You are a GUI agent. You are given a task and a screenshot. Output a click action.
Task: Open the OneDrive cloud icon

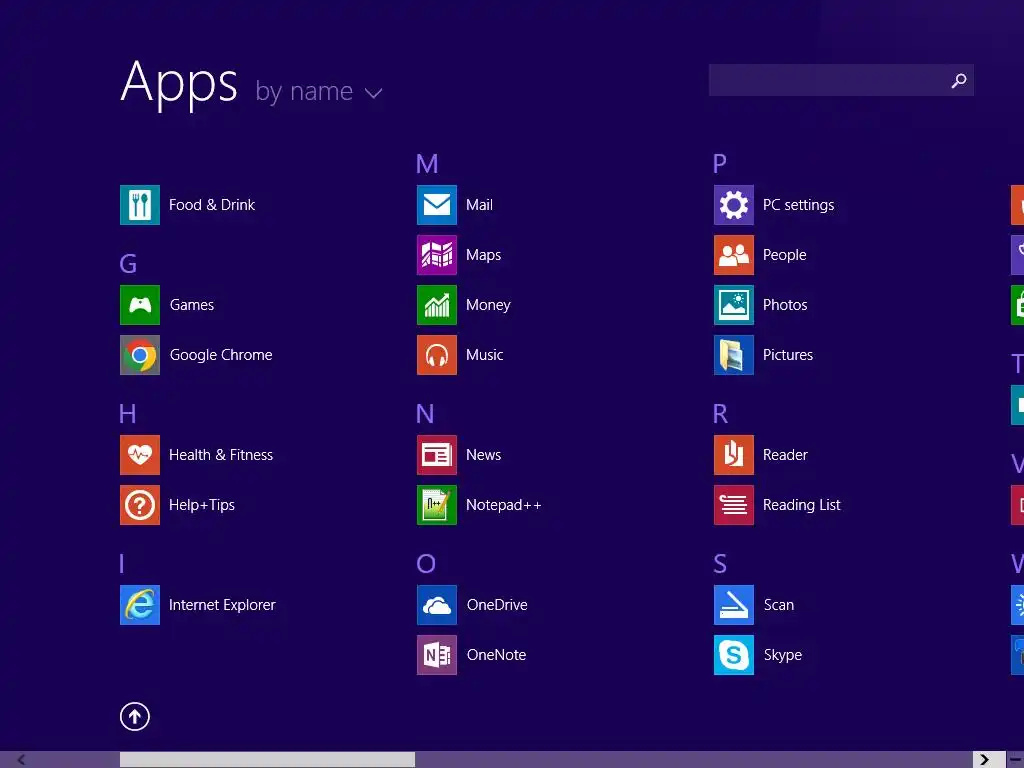[437, 605]
